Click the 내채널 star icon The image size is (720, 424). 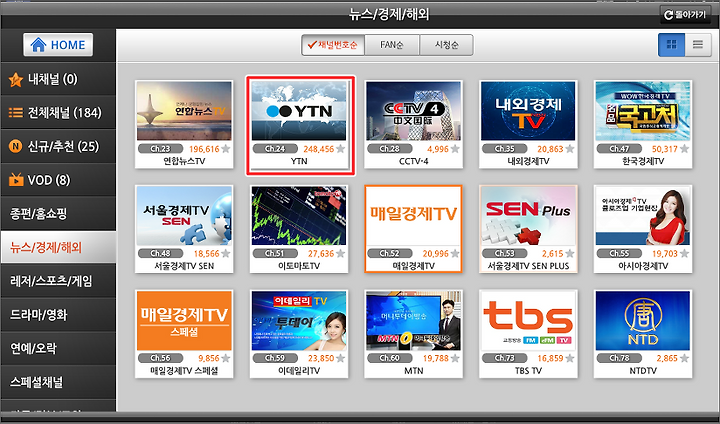pos(16,79)
